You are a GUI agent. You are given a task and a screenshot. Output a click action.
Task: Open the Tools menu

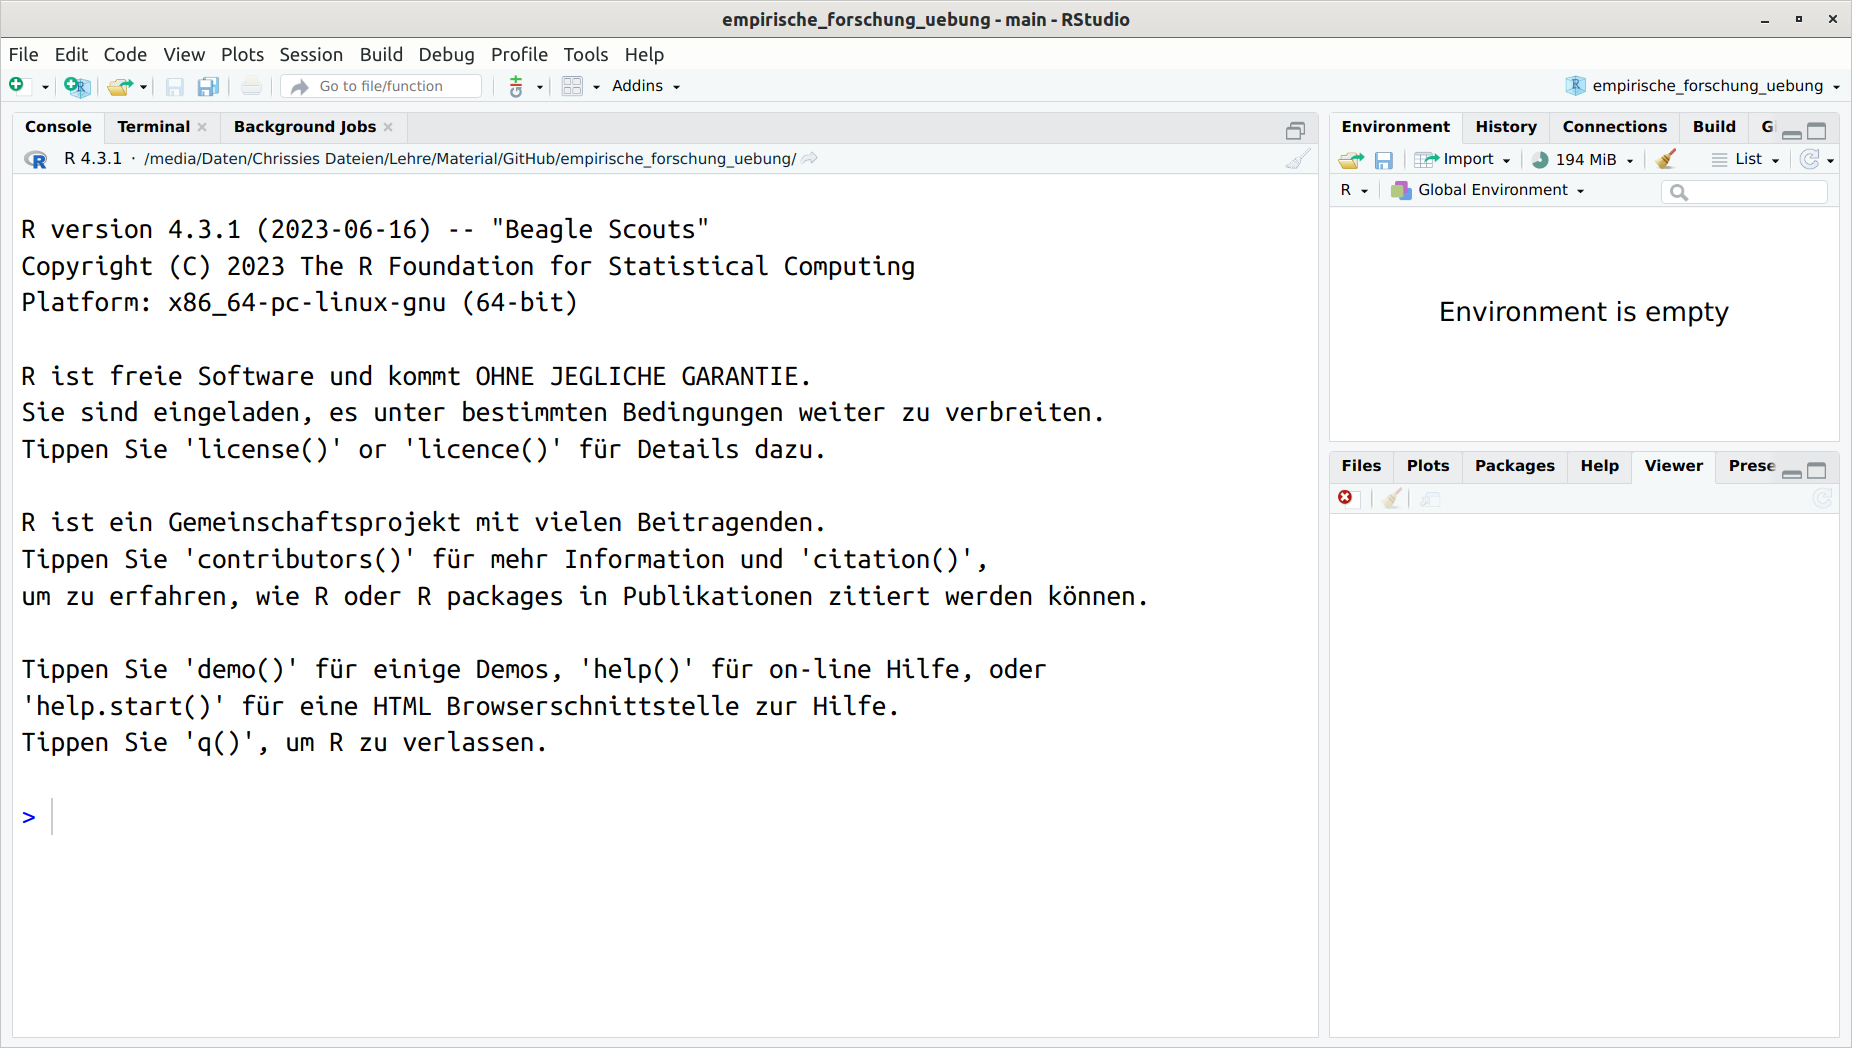585,55
